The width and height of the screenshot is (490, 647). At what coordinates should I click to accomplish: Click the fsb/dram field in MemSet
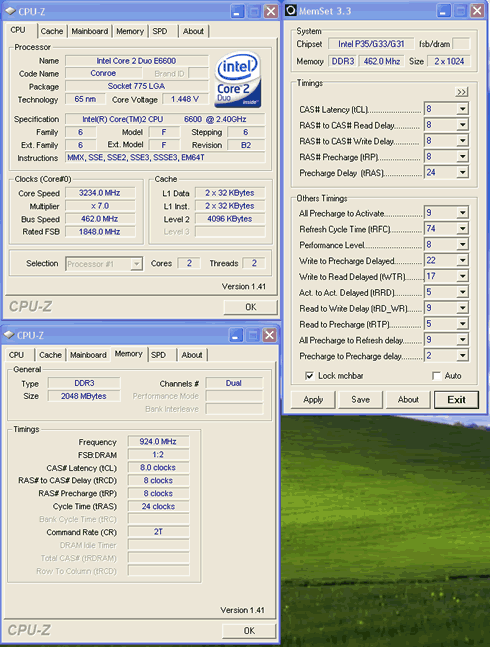point(461,44)
